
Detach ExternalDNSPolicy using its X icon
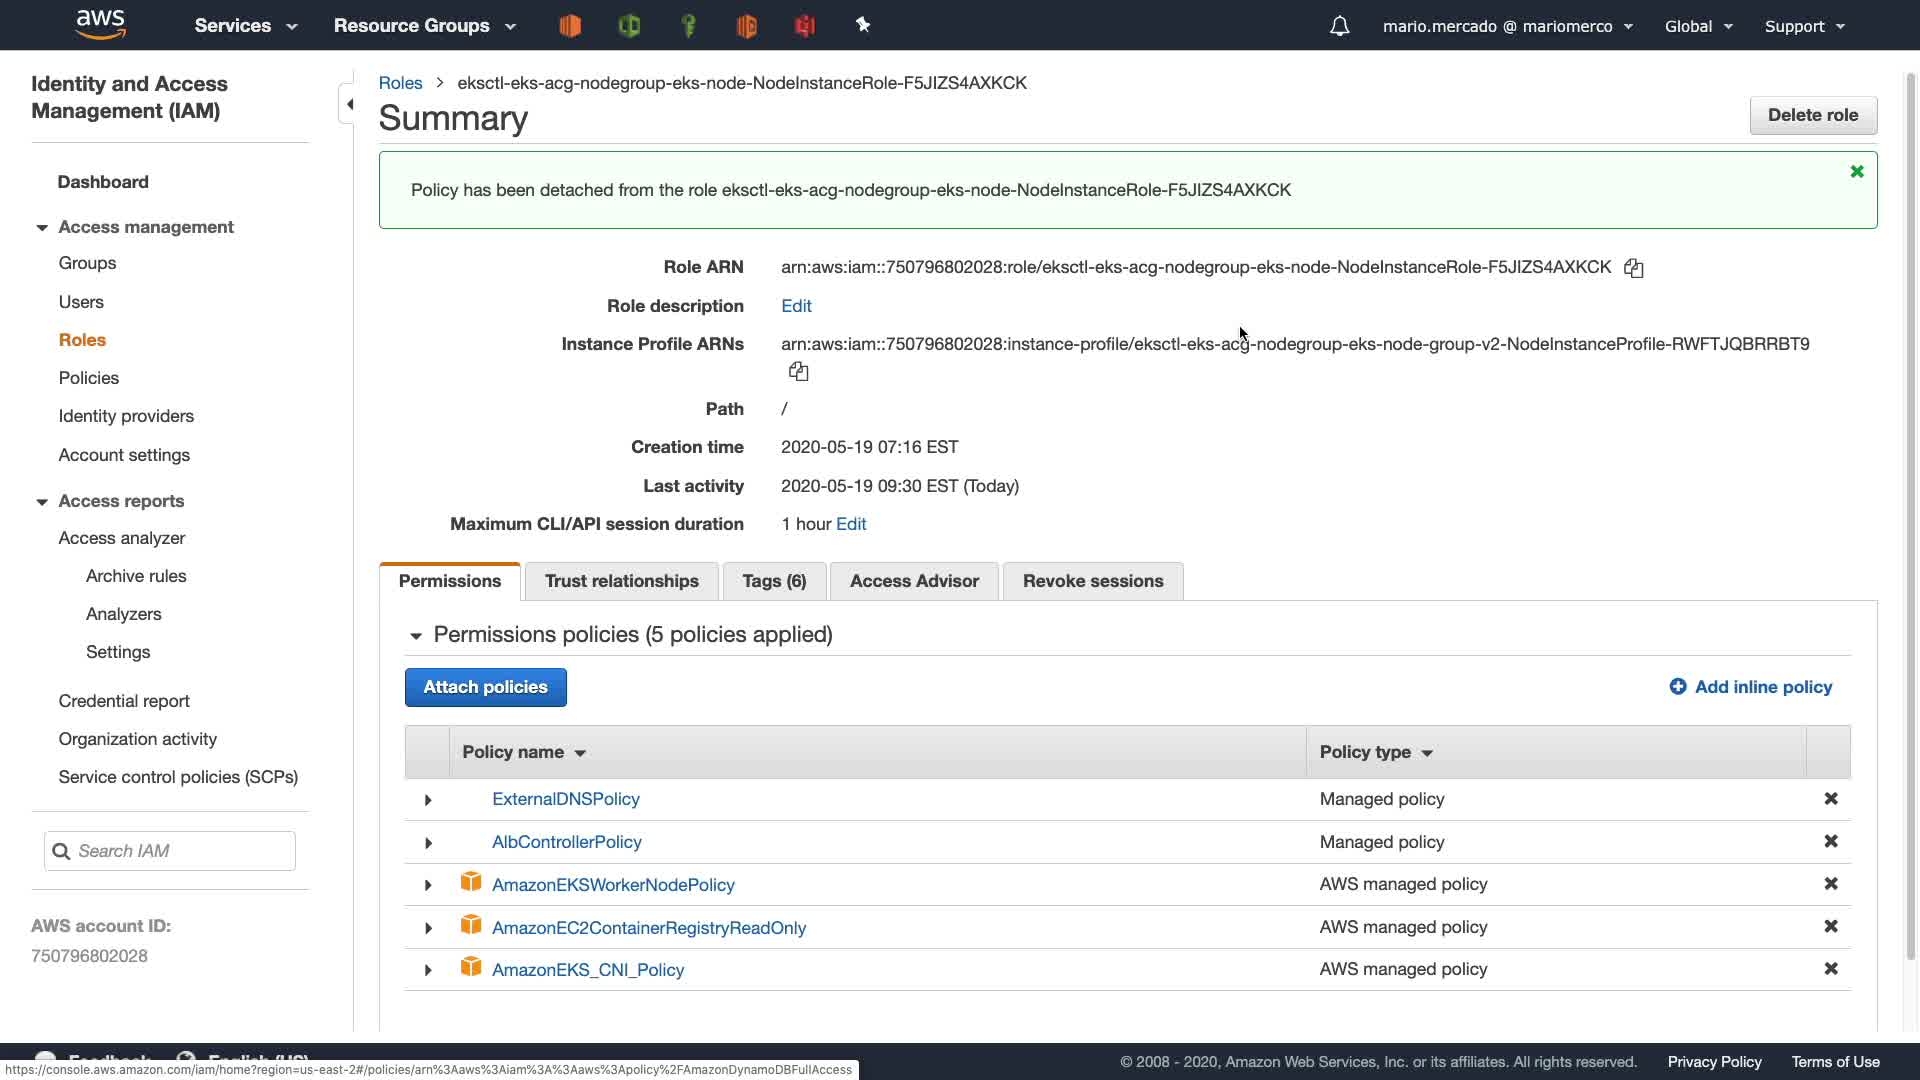[x=1830, y=799]
